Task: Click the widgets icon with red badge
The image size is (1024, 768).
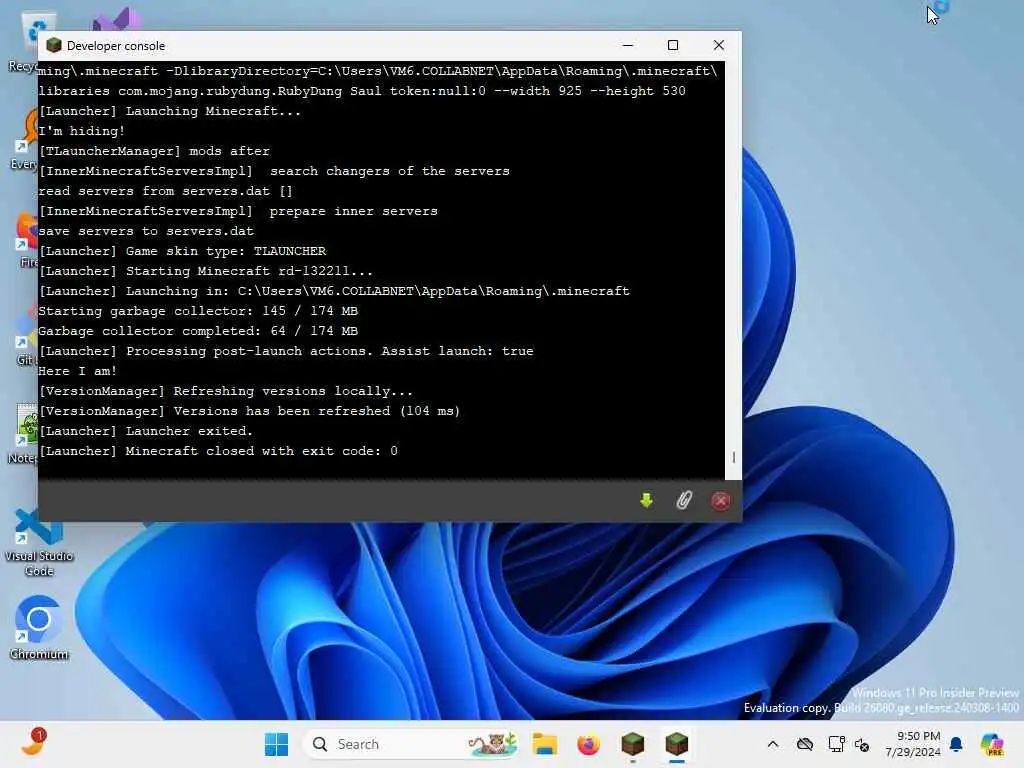Action: (33, 743)
